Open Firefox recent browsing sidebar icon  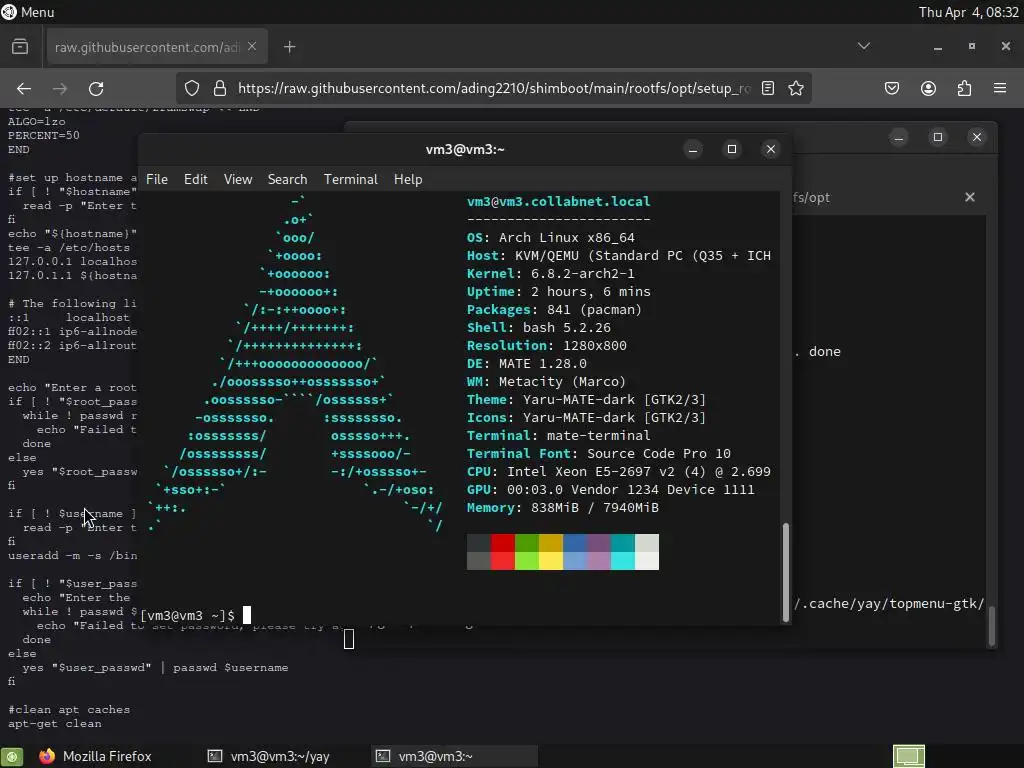pos(20,46)
